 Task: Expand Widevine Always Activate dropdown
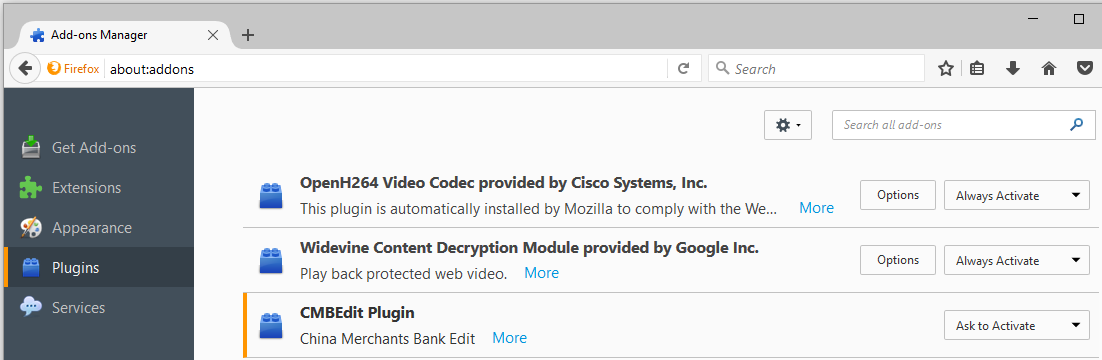pyautogui.click(x=1016, y=260)
